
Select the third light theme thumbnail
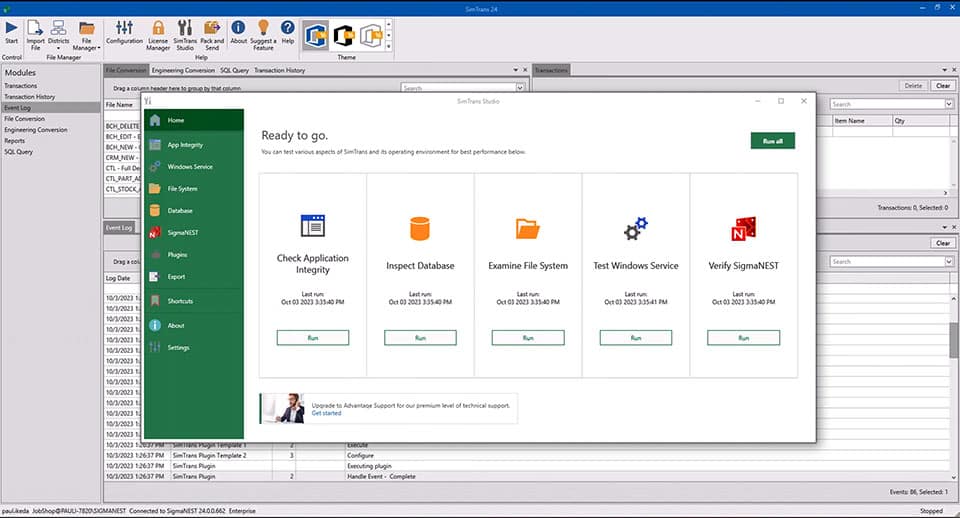(372, 36)
